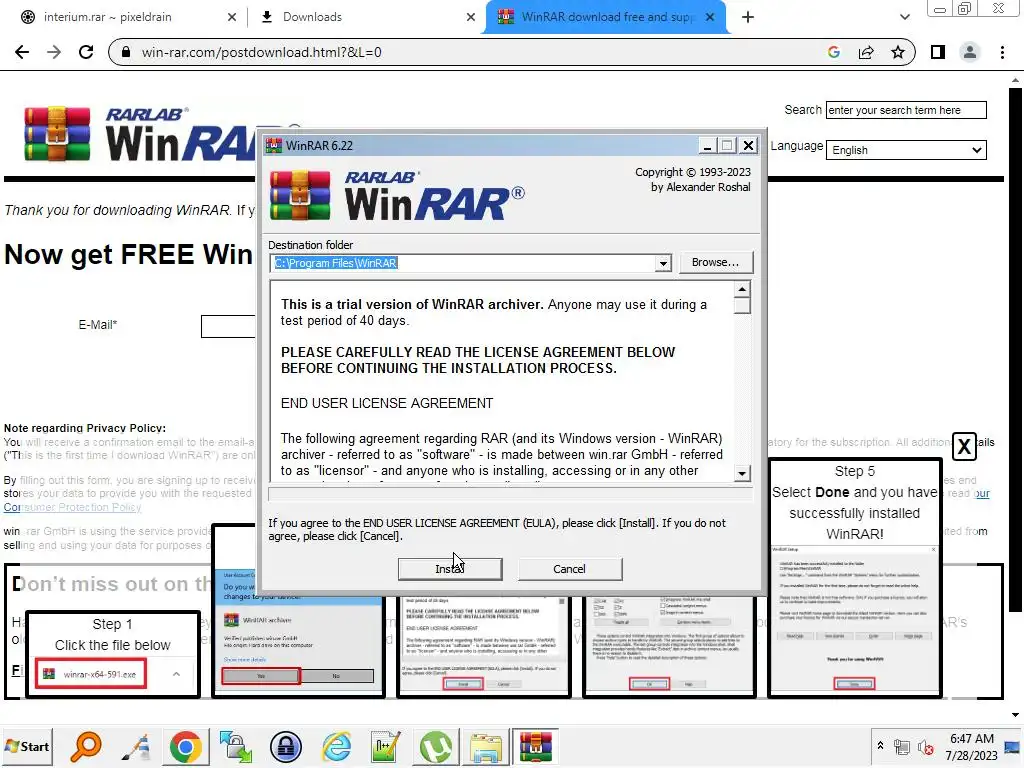Share this page icon
The width and height of the screenshot is (1024, 768).
pos(866,52)
